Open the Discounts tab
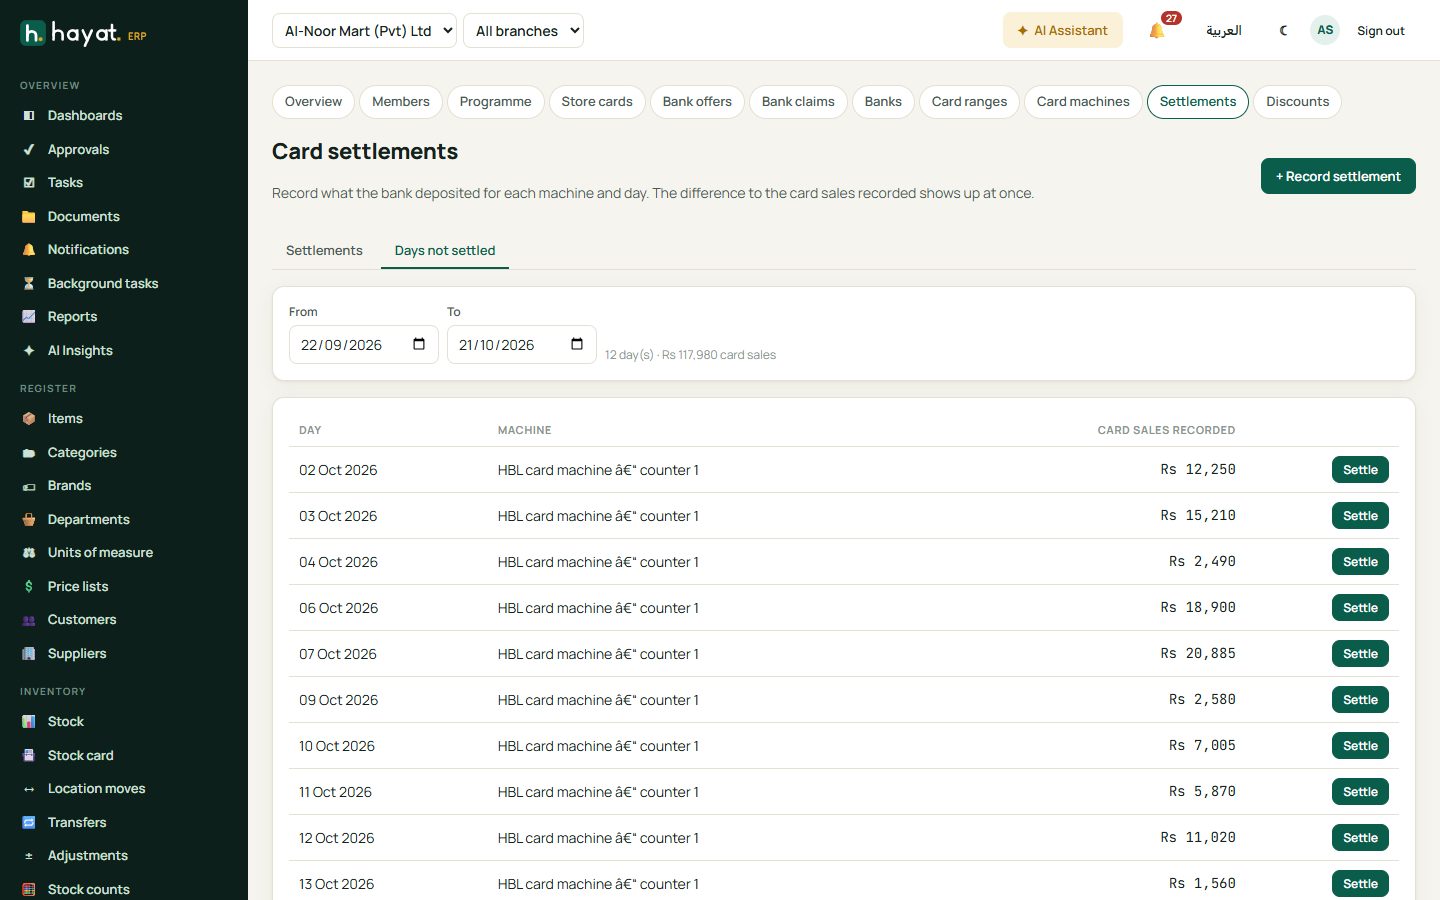1440x900 pixels. (1297, 102)
